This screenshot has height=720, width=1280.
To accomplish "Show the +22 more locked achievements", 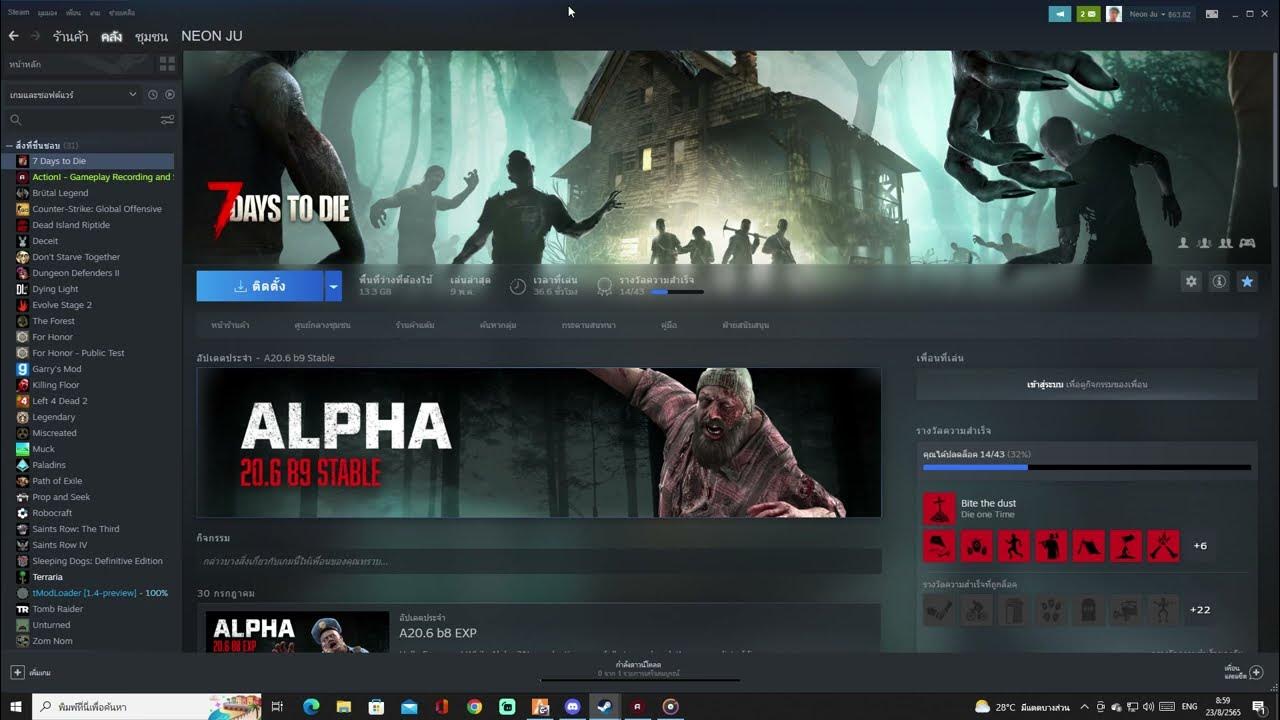I will coord(1200,610).
